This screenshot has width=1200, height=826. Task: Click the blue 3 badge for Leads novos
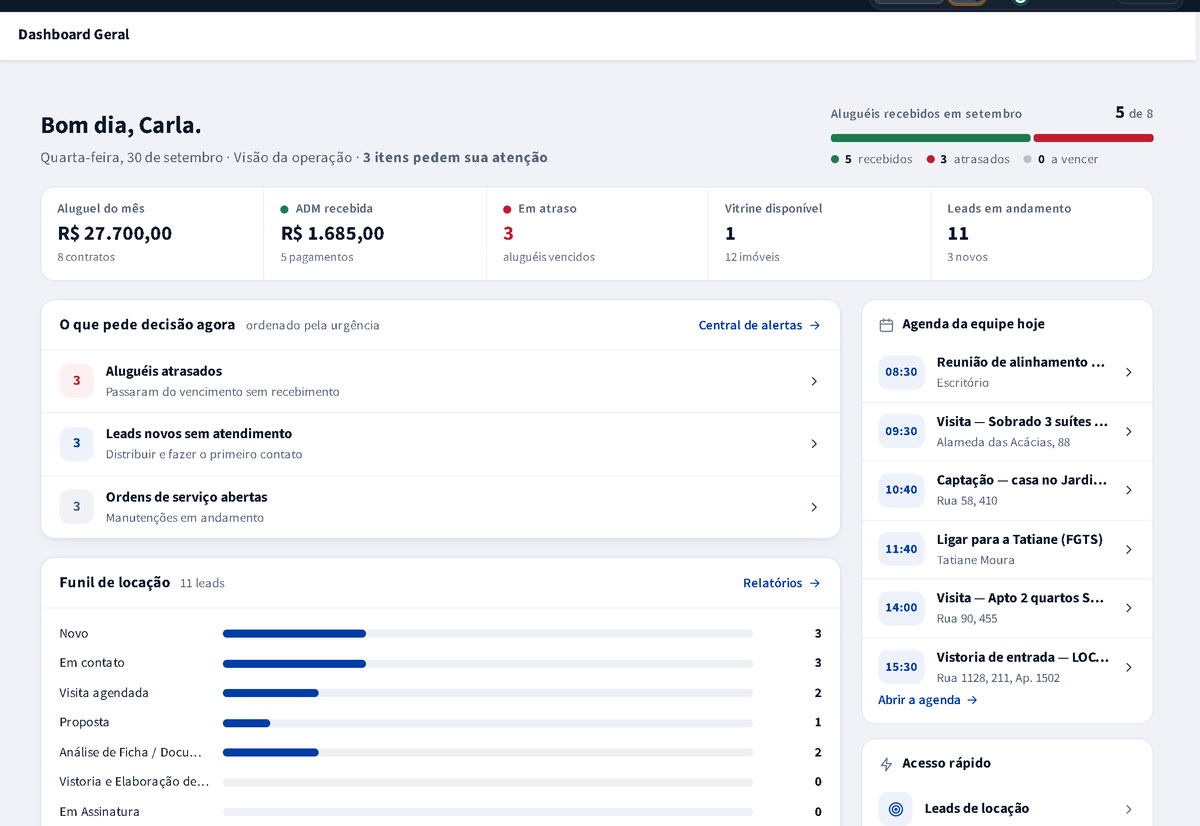tap(77, 444)
